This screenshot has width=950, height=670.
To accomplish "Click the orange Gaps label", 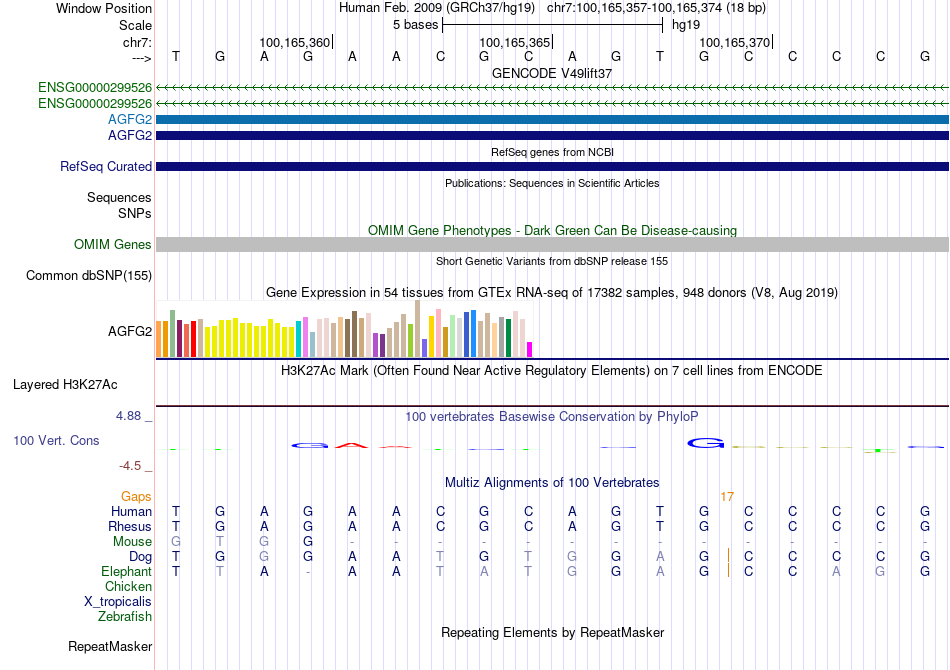I will [136, 497].
